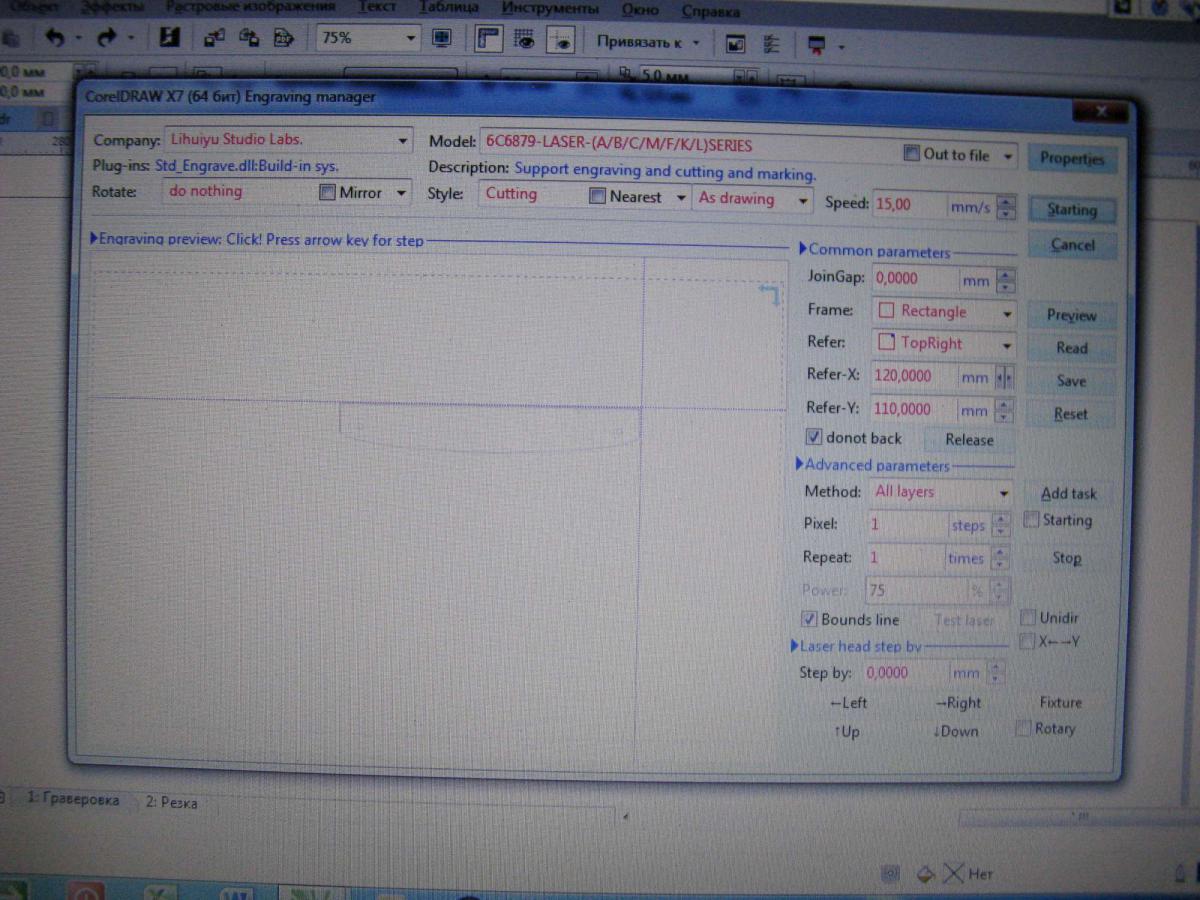Click the Undo arrow in CorelDRAW toolbar
Screen dimensions: 1200x900
(55, 38)
